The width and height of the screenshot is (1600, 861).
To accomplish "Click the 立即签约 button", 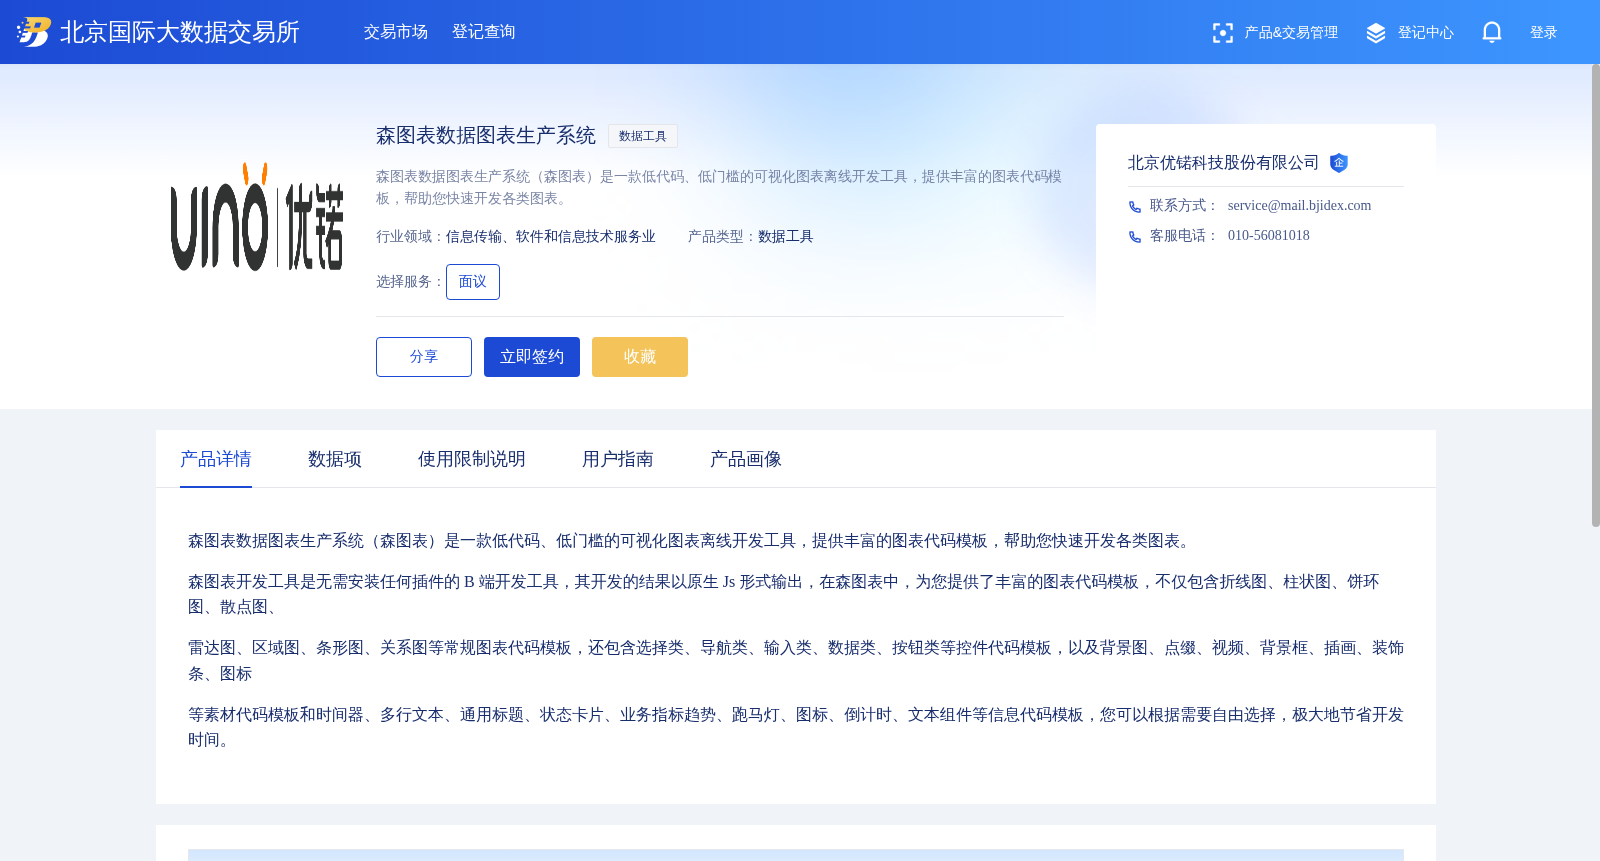I will 532,357.
